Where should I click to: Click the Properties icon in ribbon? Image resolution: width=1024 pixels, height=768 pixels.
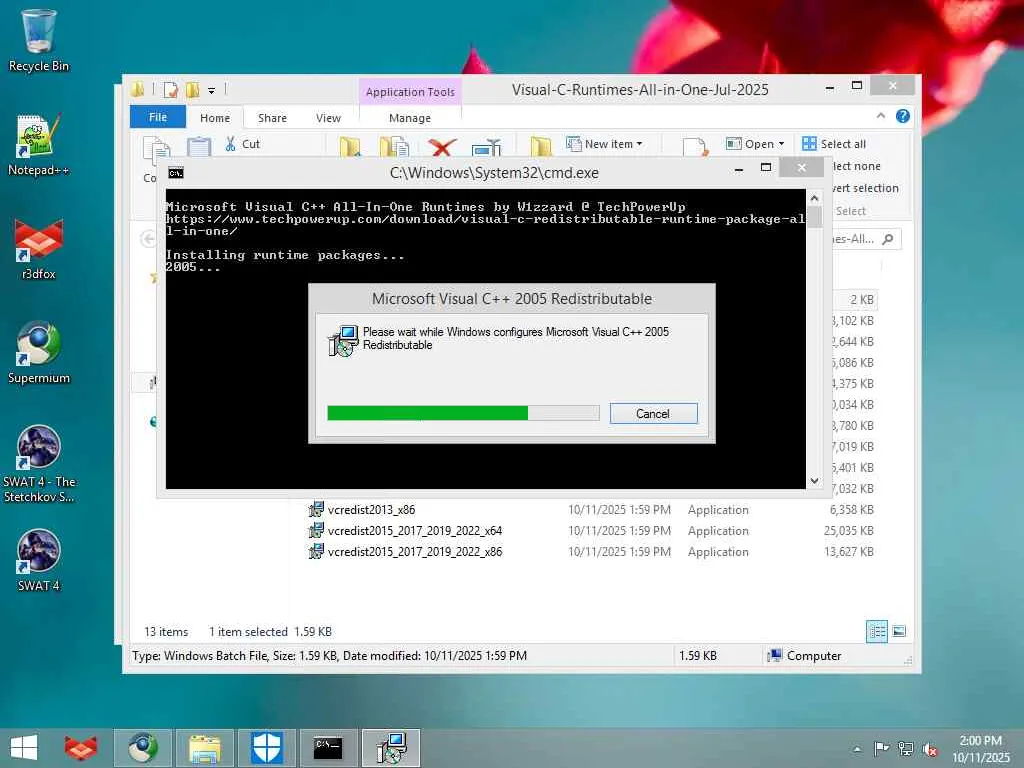[x=695, y=147]
